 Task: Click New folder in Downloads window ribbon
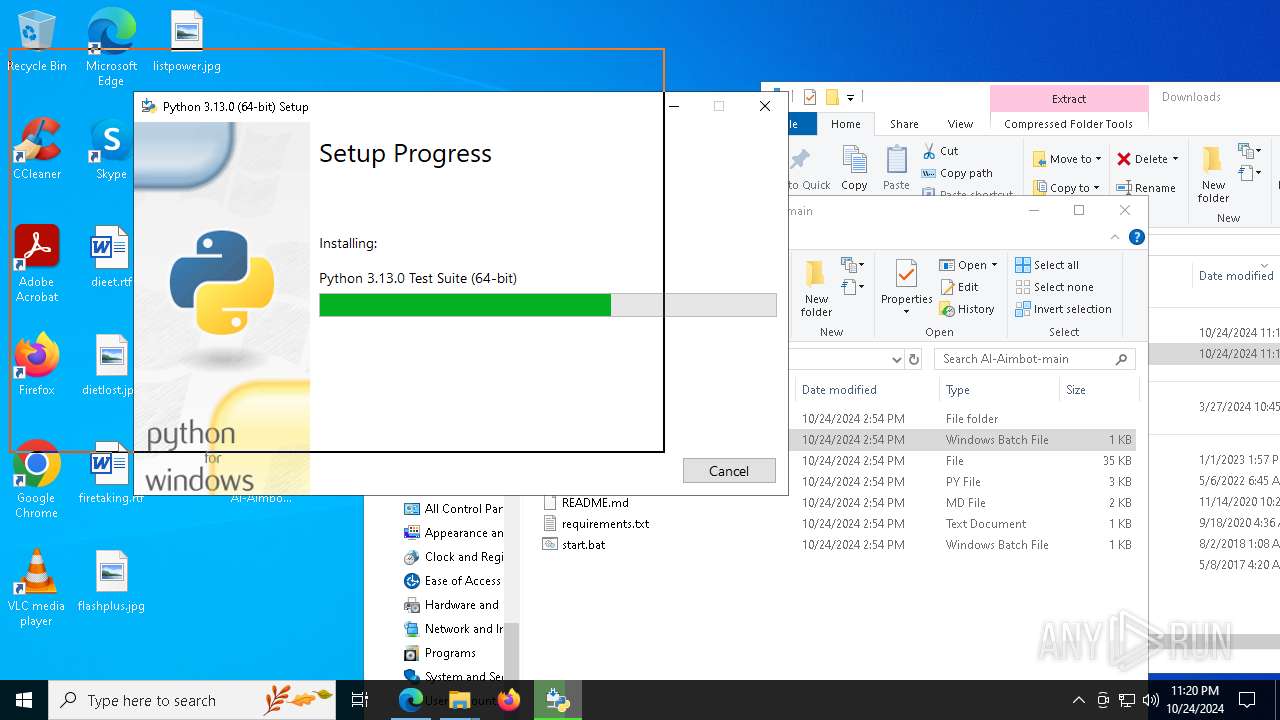pyautogui.click(x=1213, y=174)
